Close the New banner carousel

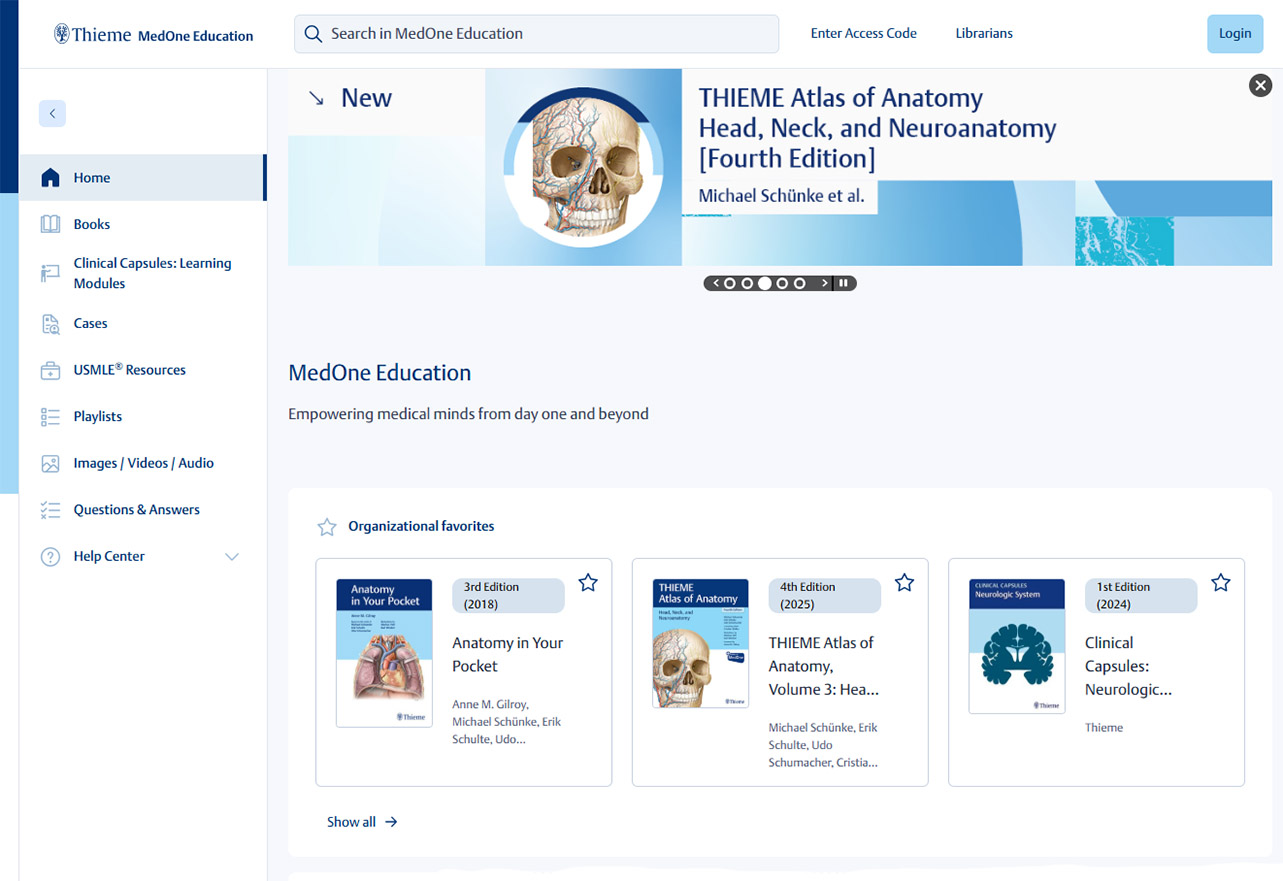tap(1260, 86)
